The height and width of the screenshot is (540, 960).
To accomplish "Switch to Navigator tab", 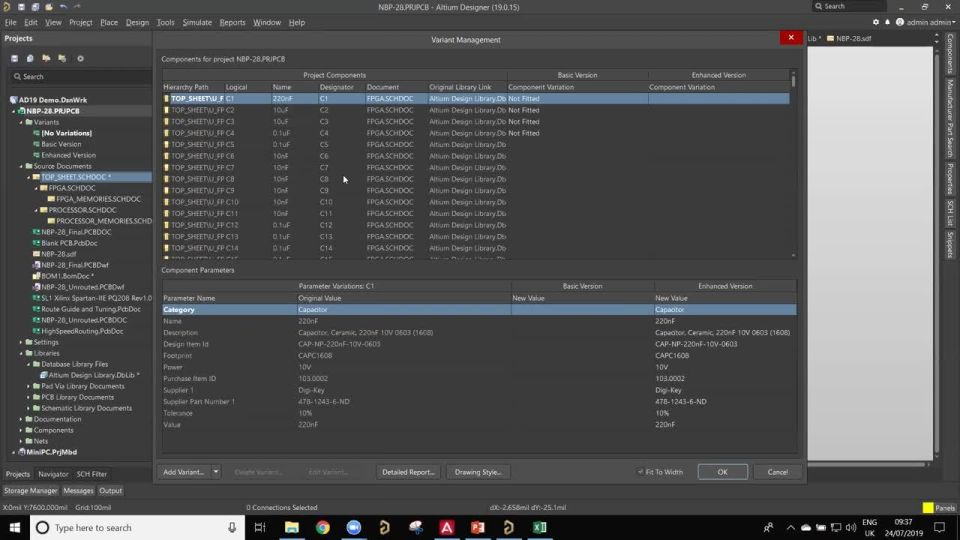I will [x=53, y=474].
